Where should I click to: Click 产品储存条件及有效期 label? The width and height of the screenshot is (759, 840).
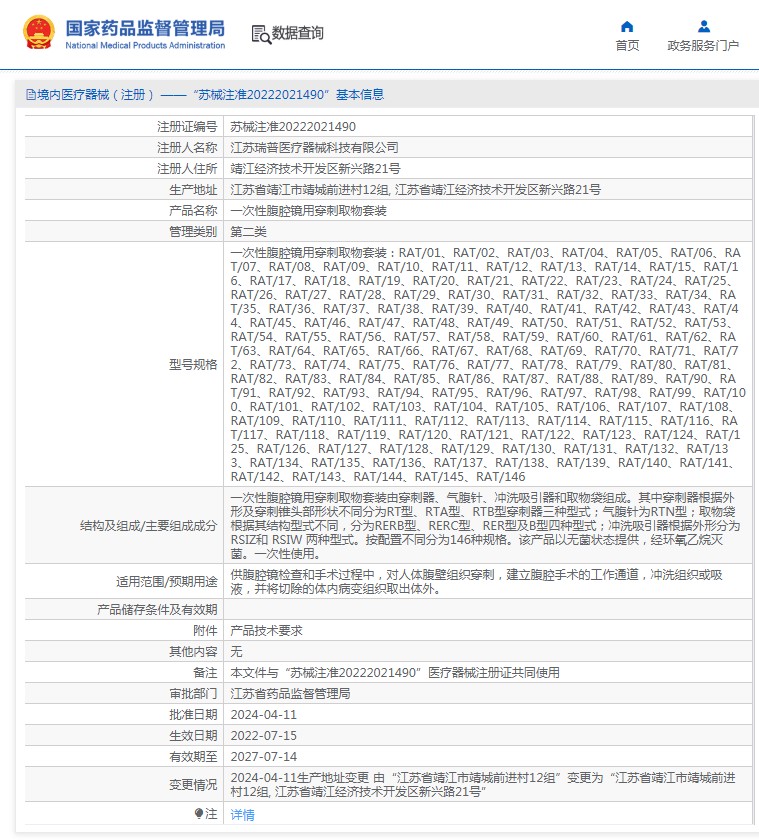click(x=157, y=610)
